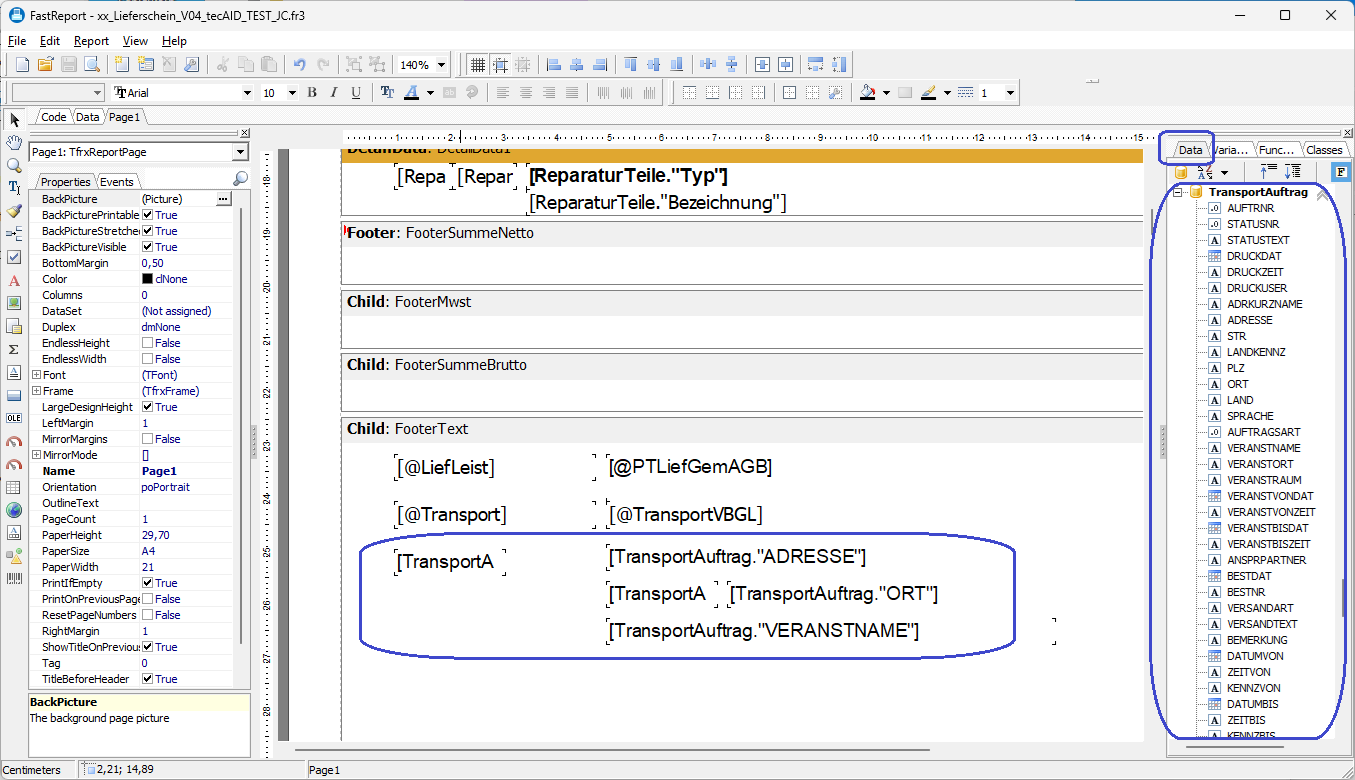The width and height of the screenshot is (1355, 780).
Task: Select the Barcode object tool
Action: tap(14, 579)
